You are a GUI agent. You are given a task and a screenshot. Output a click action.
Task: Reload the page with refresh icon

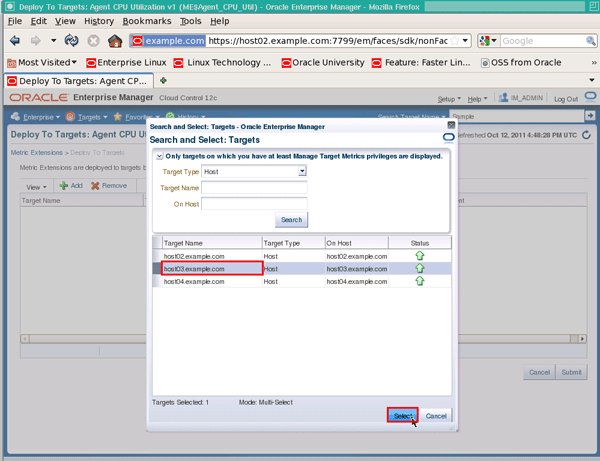point(72,40)
